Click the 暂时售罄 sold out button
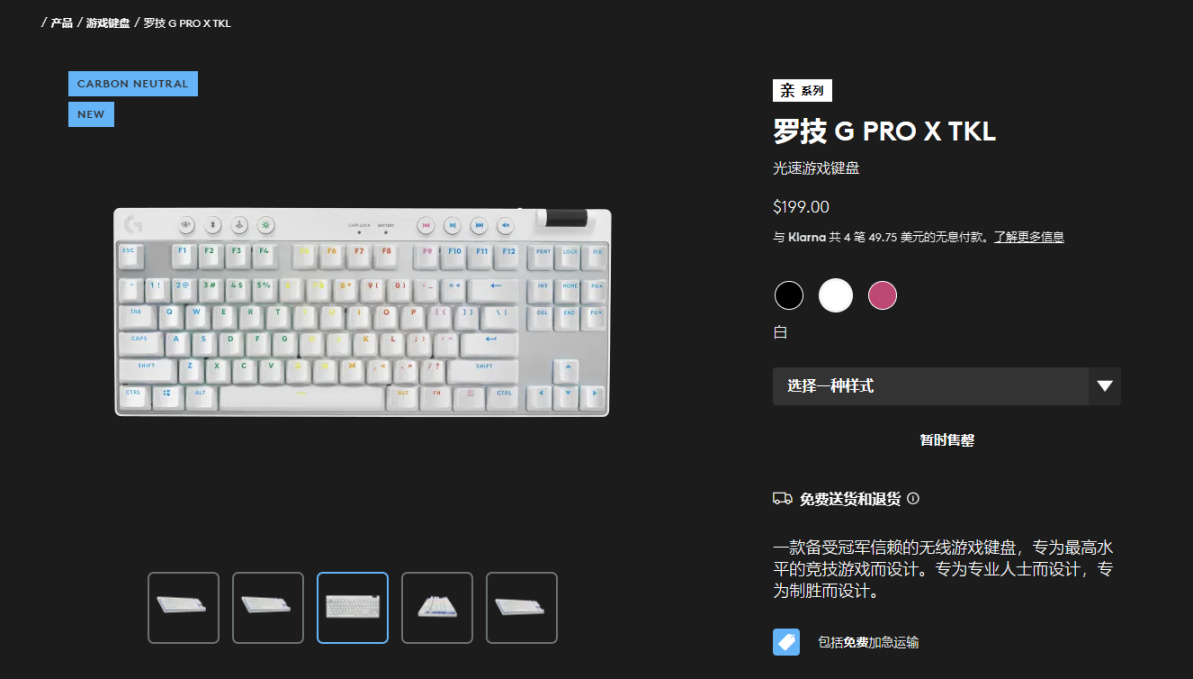This screenshot has width=1193, height=679. [x=946, y=440]
